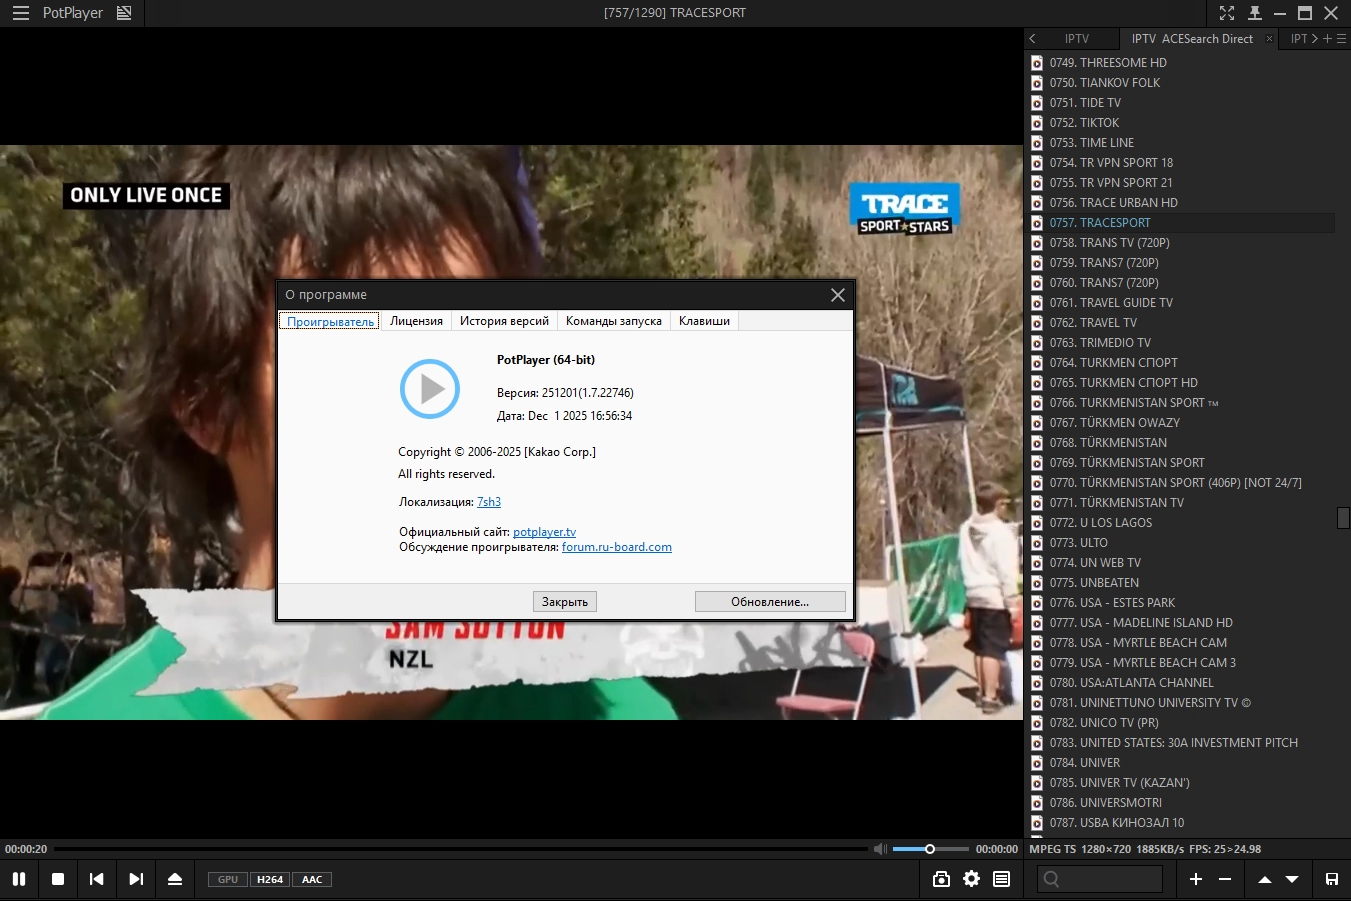Screen dimensions: 1351x901
Task: Click the file icon beside 0780. USA:ATLANTA CHANNEL
Action: pos(1037,683)
